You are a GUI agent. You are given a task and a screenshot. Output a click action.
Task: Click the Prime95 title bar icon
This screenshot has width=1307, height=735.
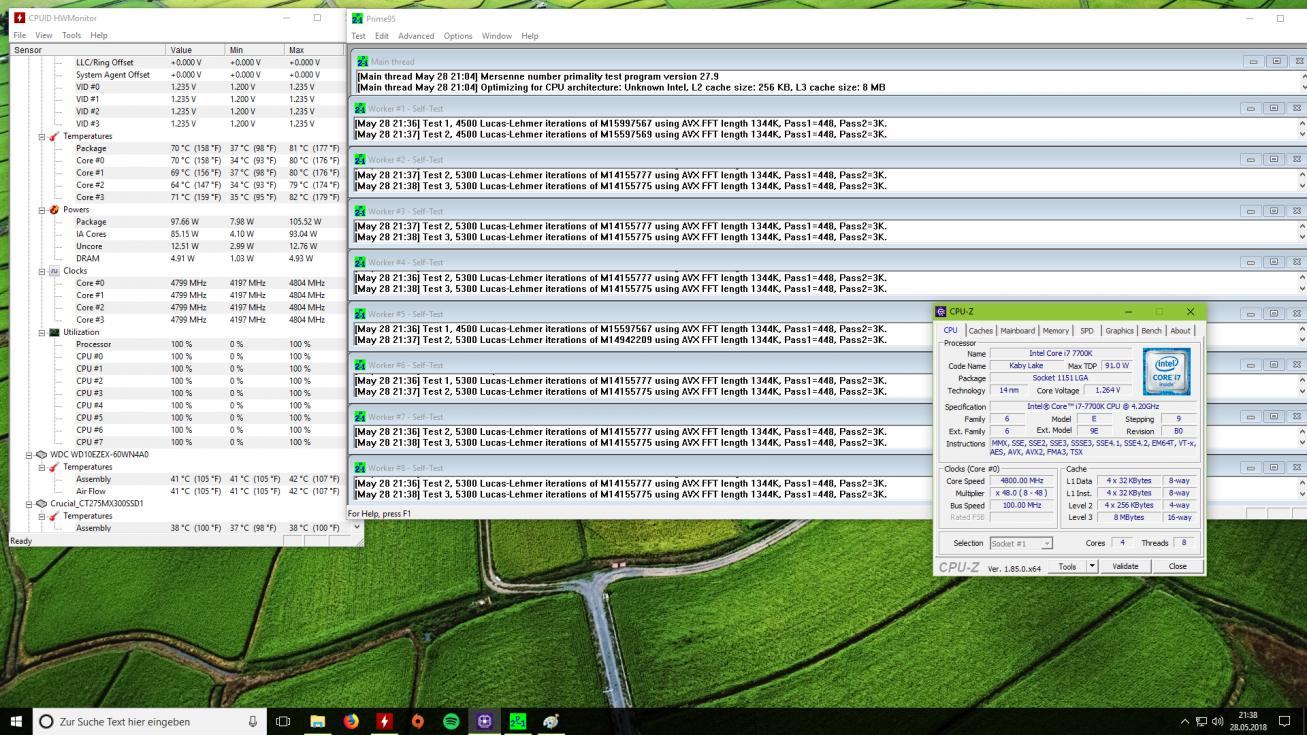tap(358, 18)
